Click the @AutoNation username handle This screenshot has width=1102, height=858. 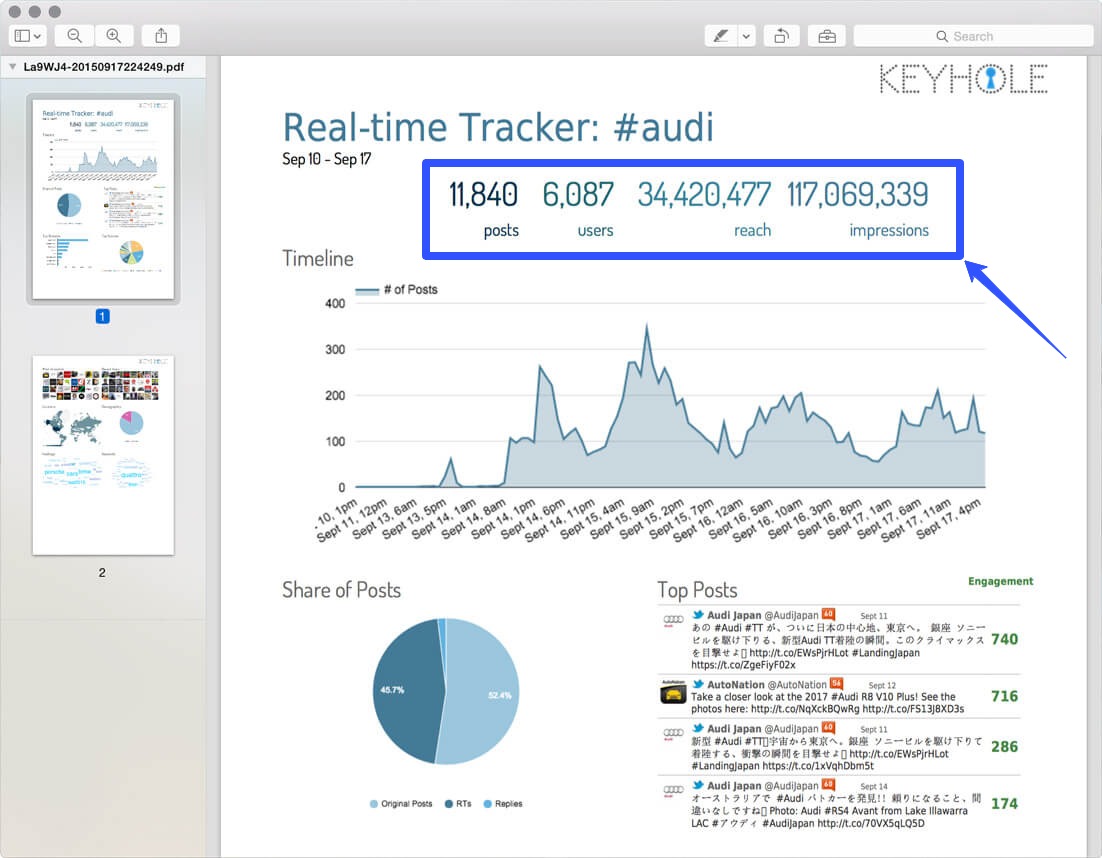795,685
